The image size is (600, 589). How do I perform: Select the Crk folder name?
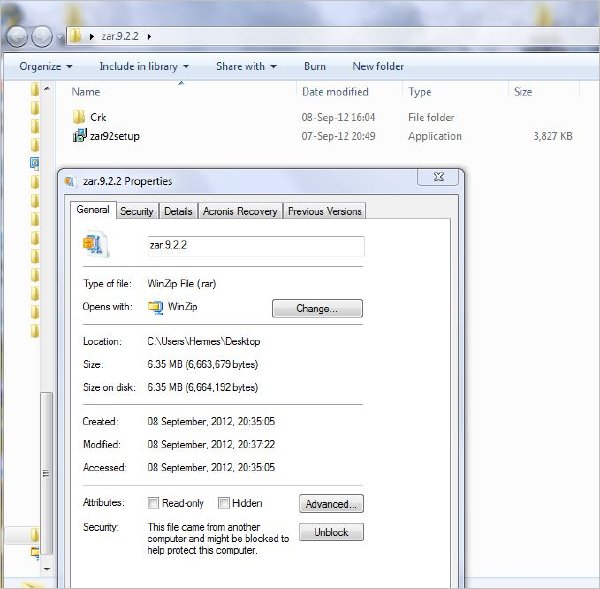98,117
